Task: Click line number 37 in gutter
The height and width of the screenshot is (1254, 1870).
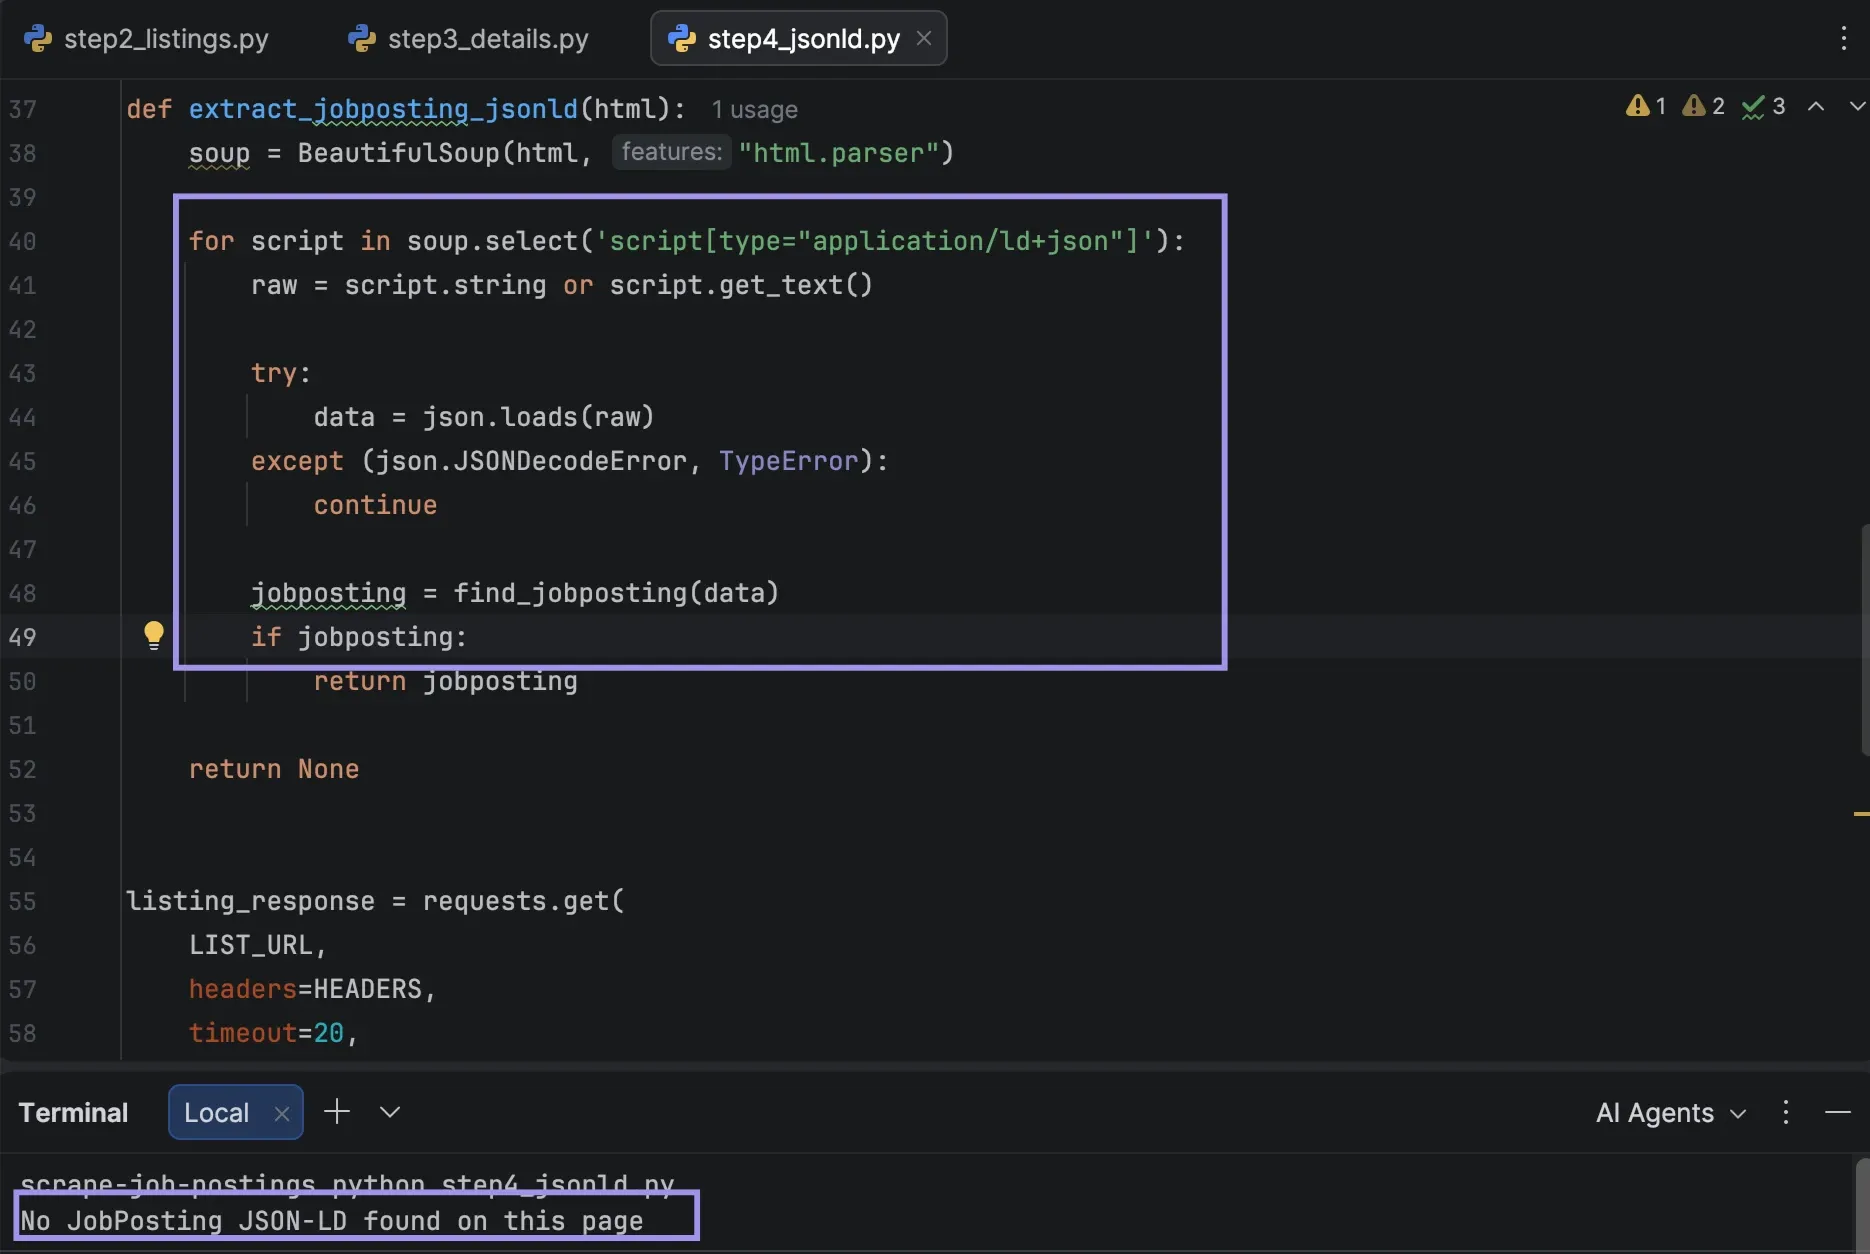Action: [22, 109]
